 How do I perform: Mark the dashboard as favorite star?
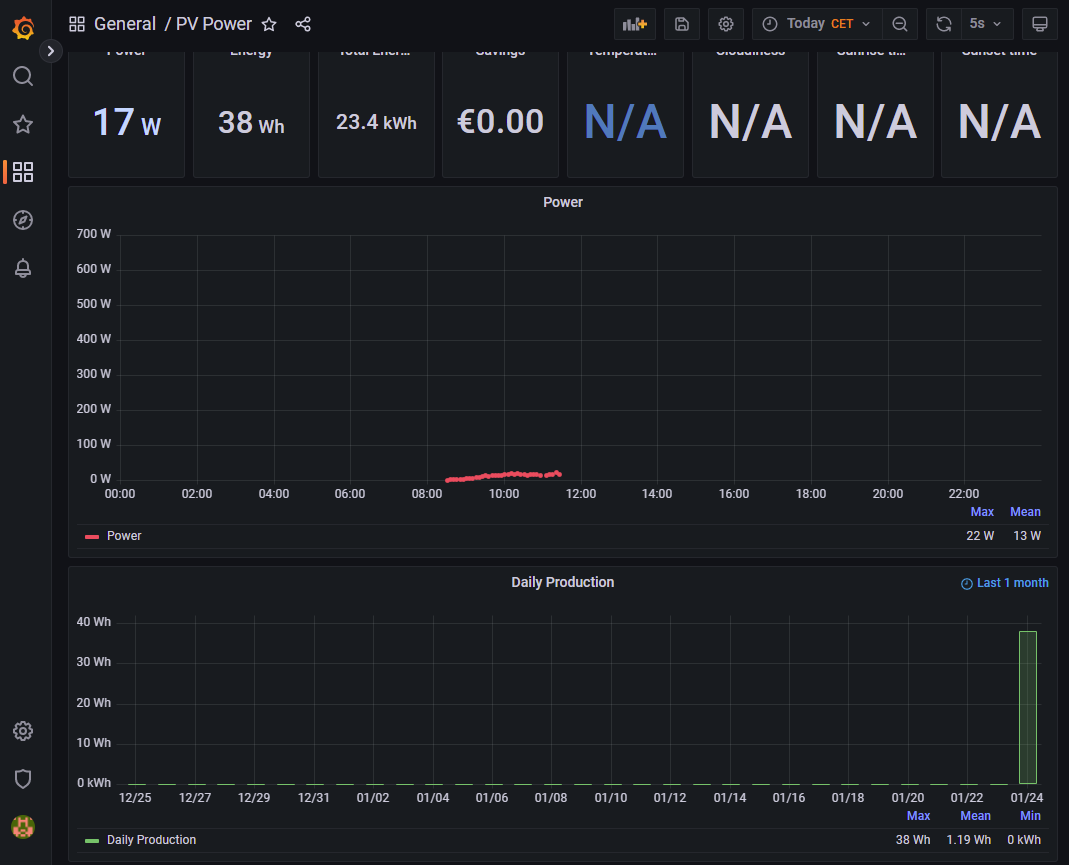pos(269,25)
